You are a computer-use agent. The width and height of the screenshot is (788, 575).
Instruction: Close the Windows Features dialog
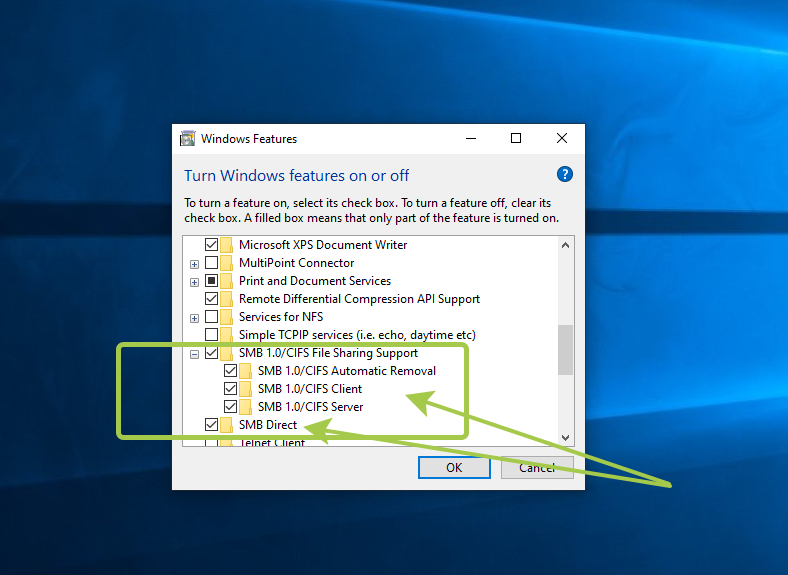(562, 138)
